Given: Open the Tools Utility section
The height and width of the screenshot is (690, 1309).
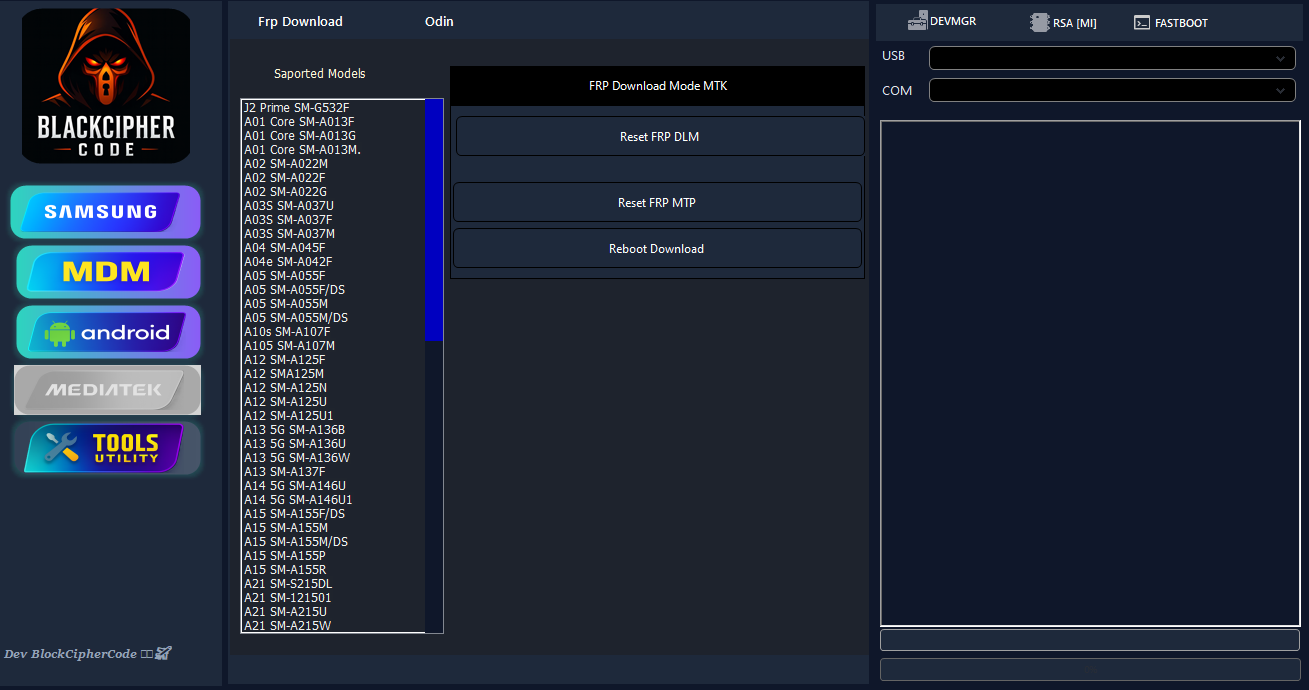Looking at the screenshot, I should tap(106, 448).
